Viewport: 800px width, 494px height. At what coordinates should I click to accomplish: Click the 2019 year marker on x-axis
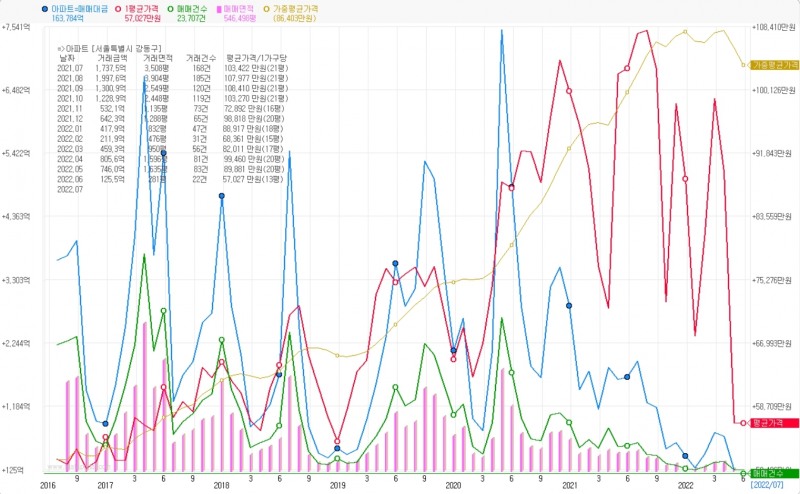coord(337,484)
